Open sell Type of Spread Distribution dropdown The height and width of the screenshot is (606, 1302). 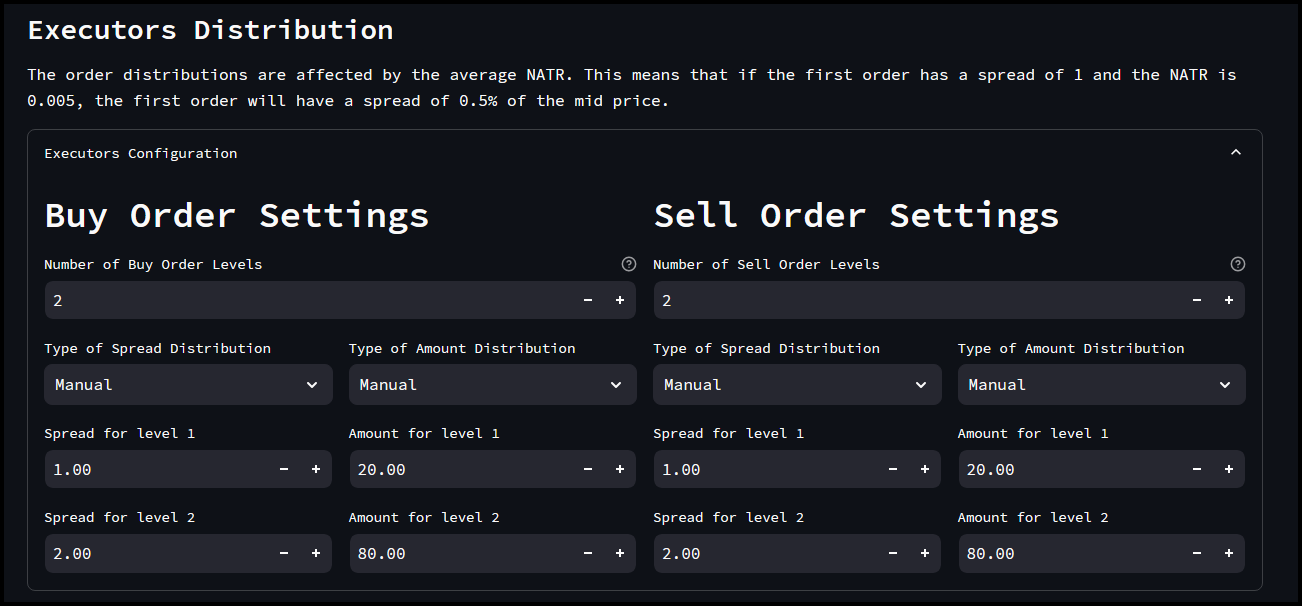(x=797, y=385)
